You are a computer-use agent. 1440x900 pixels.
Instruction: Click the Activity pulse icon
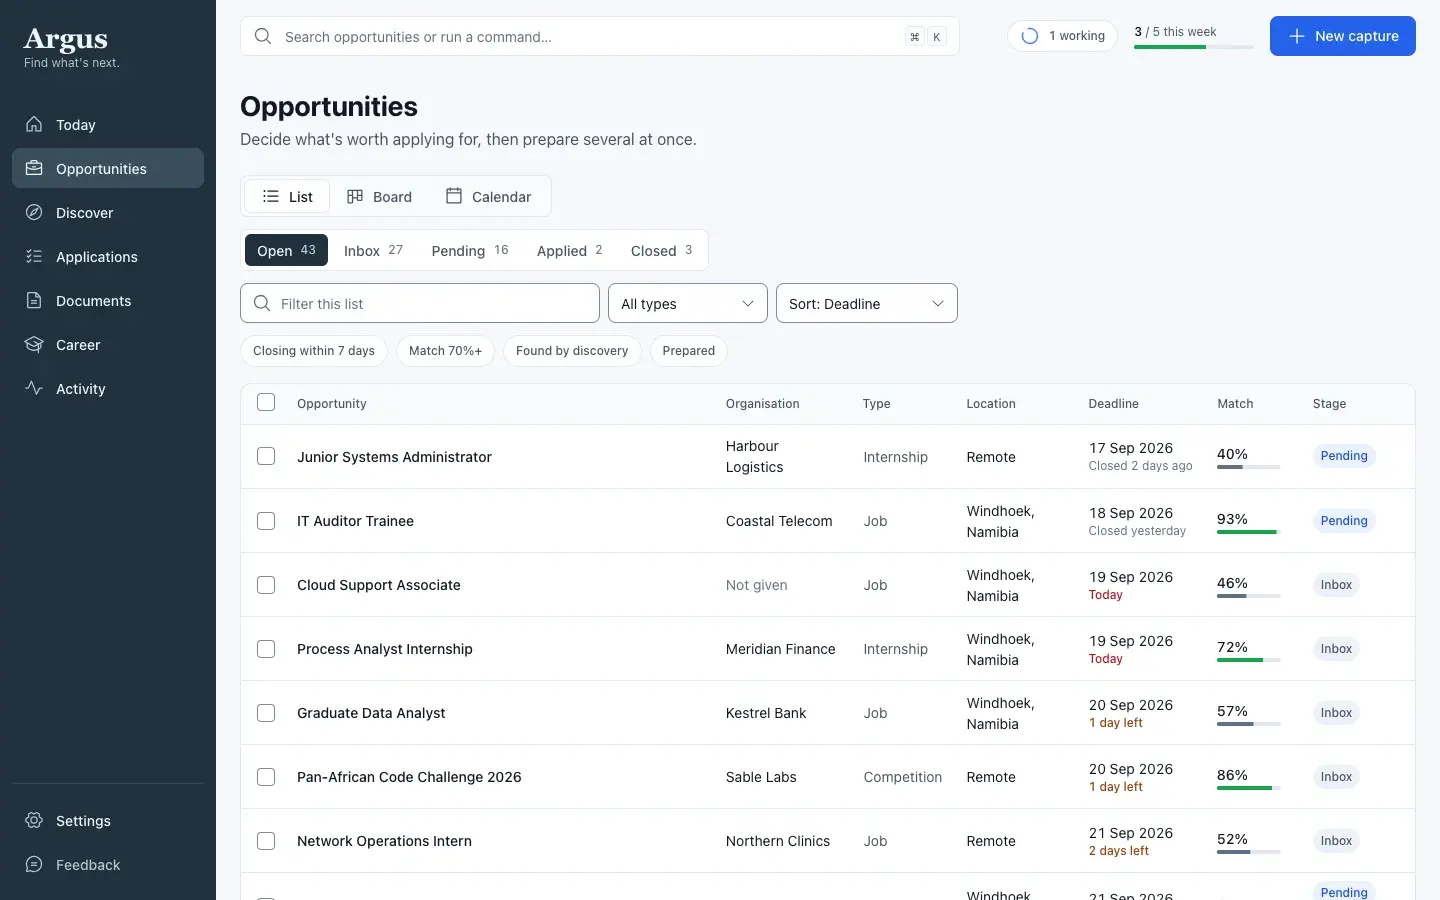click(34, 388)
